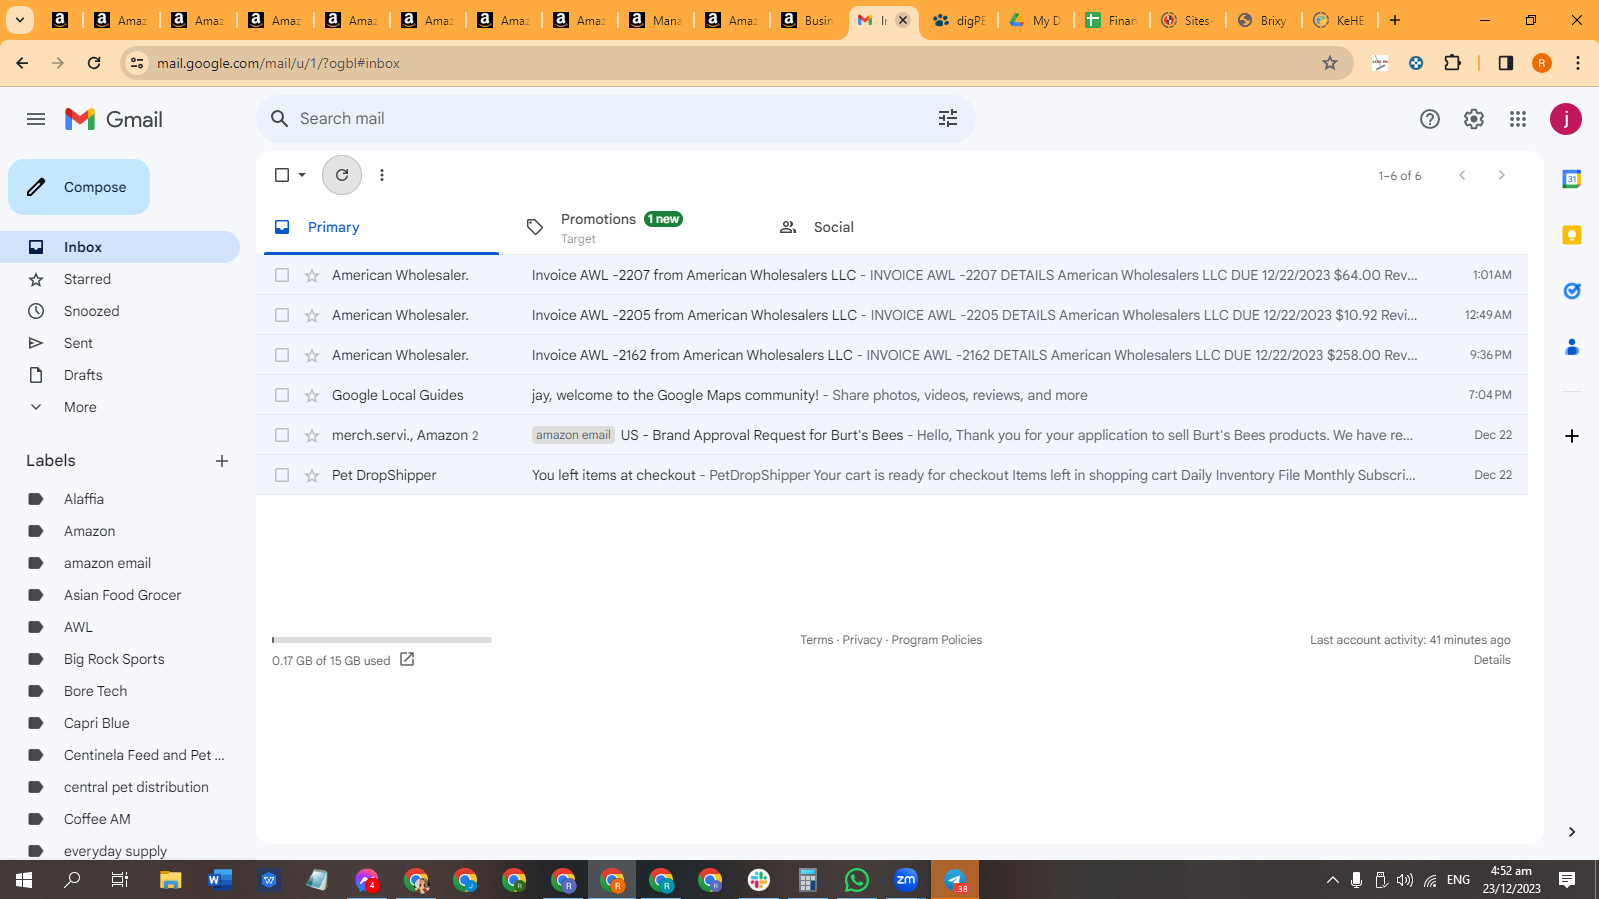This screenshot has width=1599, height=899.
Task: Focus the browser address bar
Action: pyautogui.click(x=736, y=63)
